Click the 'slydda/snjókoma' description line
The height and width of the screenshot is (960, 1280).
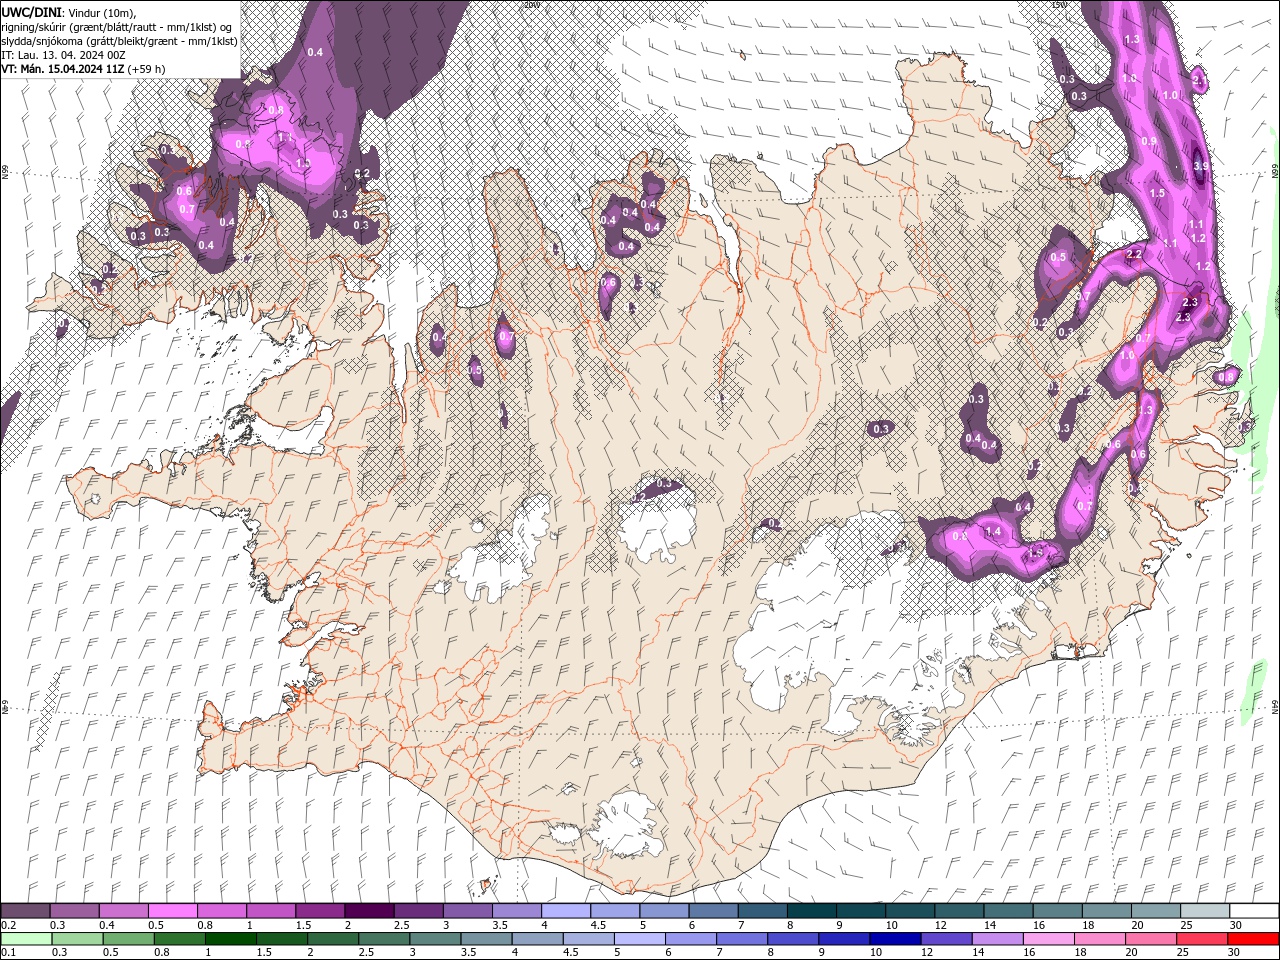119,41
